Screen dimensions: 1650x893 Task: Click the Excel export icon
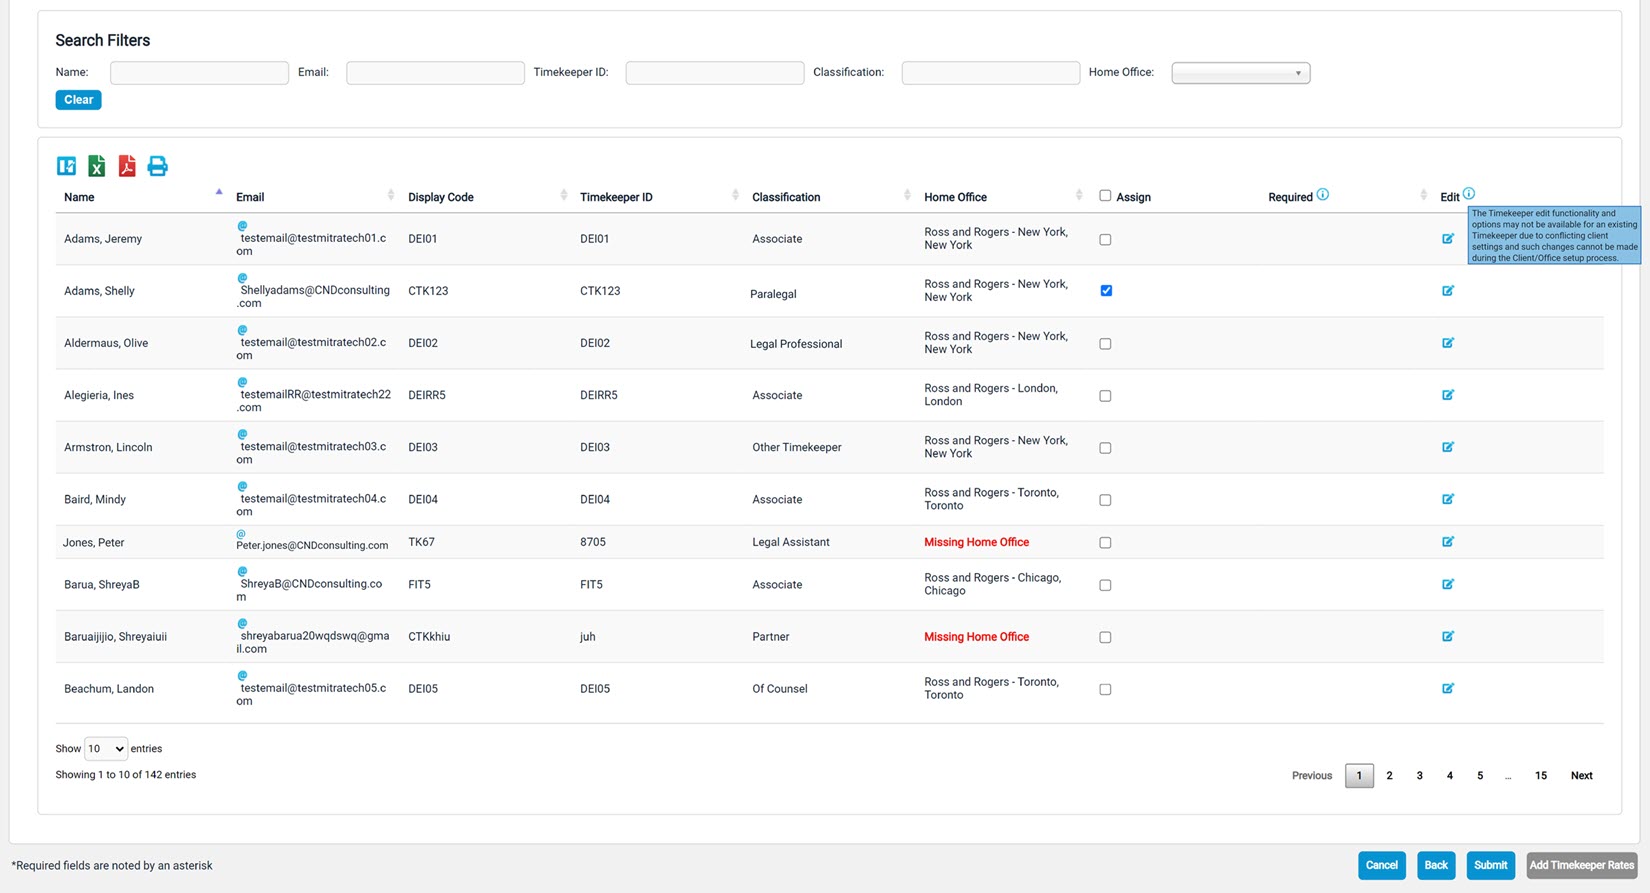click(x=97, y=166)
